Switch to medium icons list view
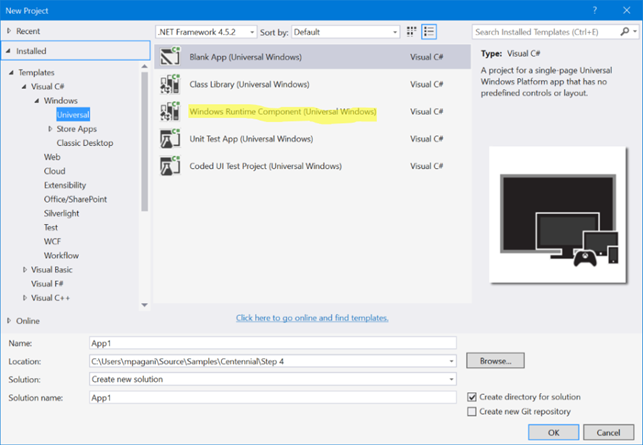This screenshot has height=445, width=643. coord(429,32)
